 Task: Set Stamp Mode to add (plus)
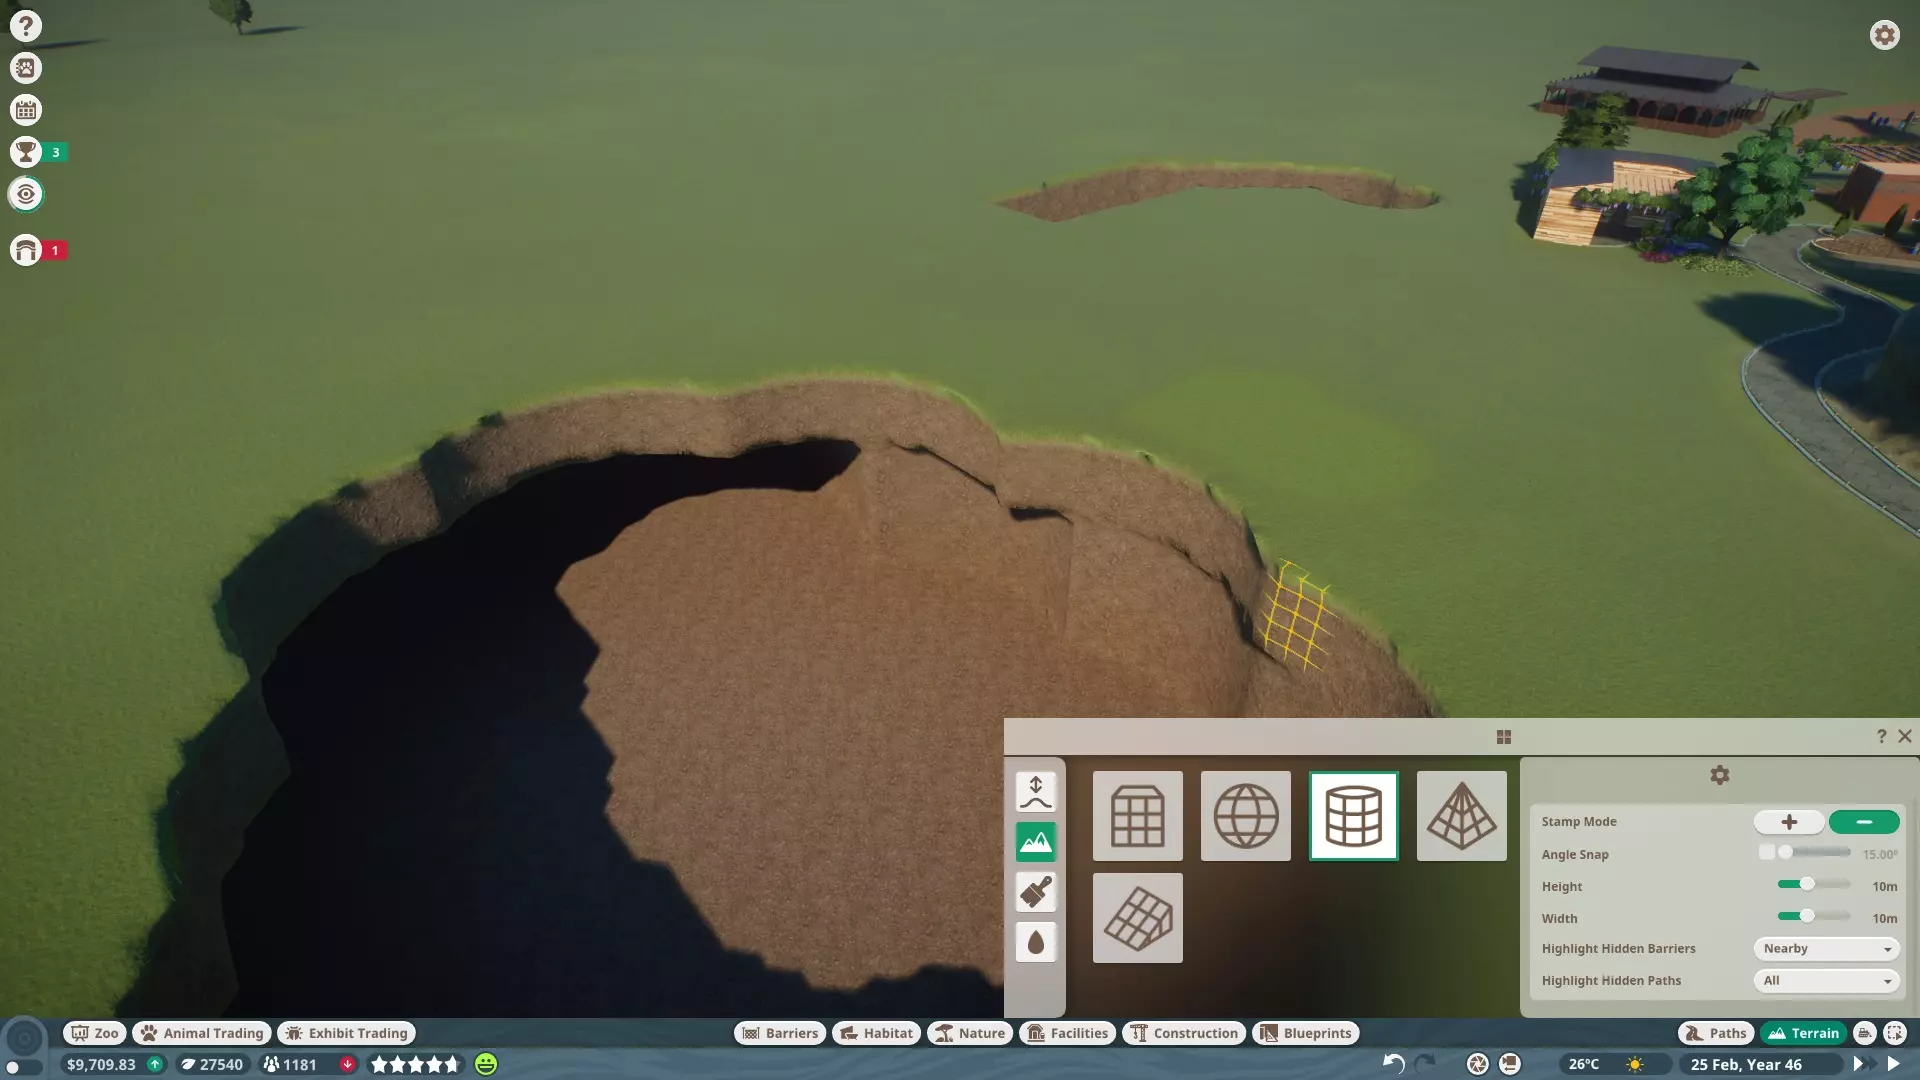coord(1788,822)
